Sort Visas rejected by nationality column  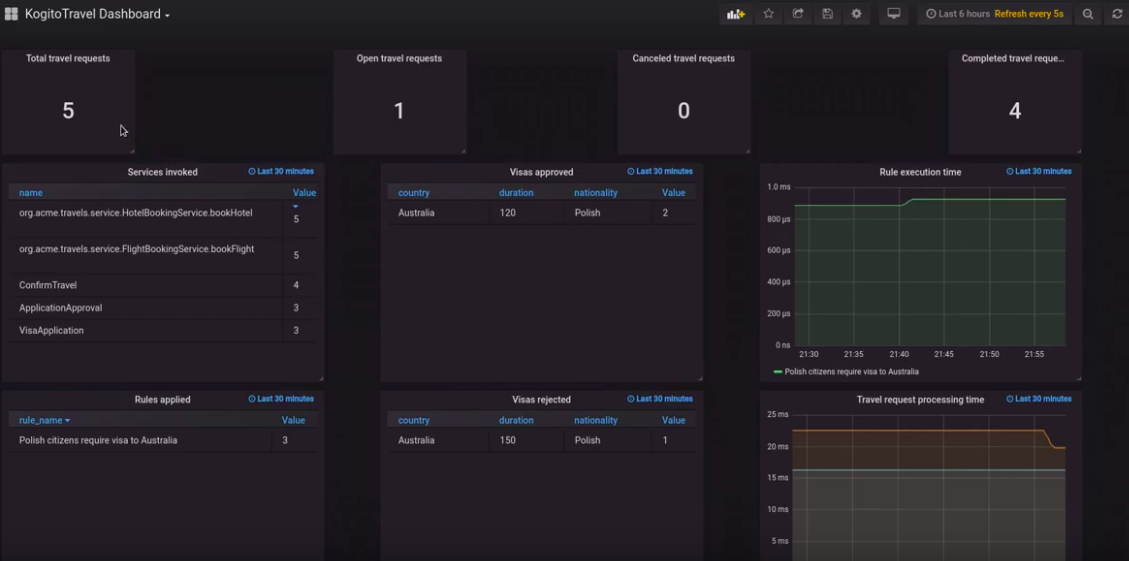pyautogui.click(x=595, y=421)
